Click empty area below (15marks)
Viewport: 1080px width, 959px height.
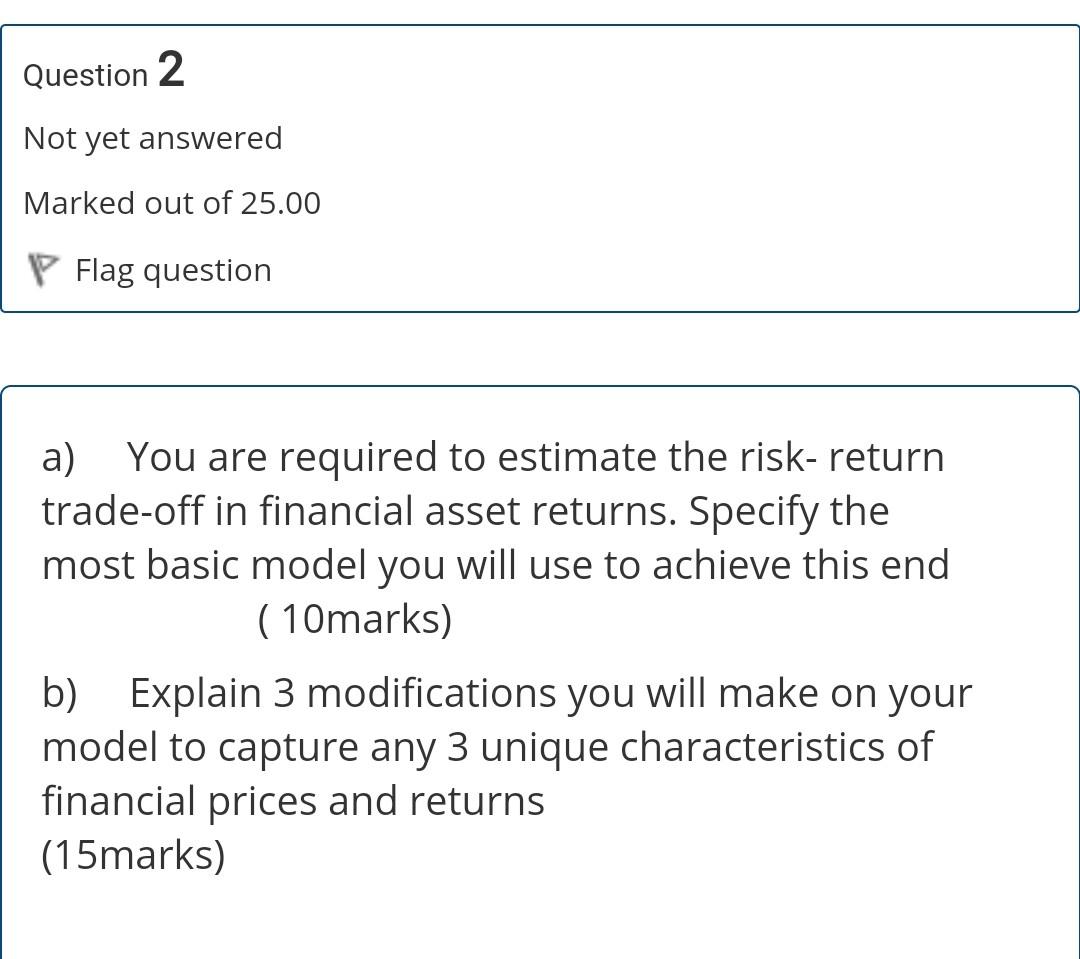coord(540,916)
